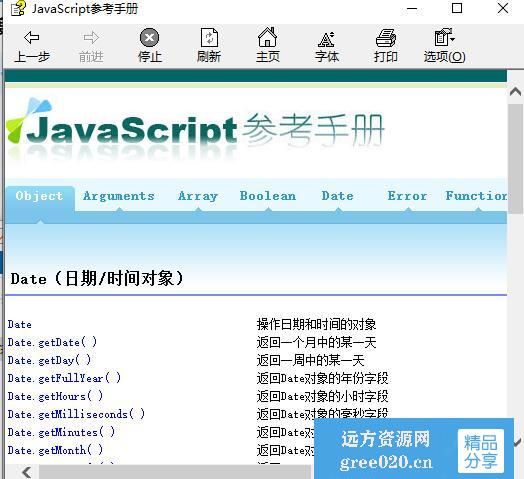Click the vertical scrollbar thumb
This screenshot has height=479, width=524.
click(515, 158)
